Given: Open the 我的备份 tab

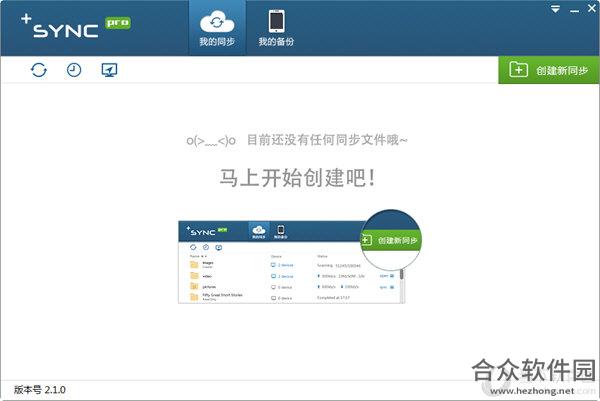Looking at the screenshot, I should coord(276,28).
